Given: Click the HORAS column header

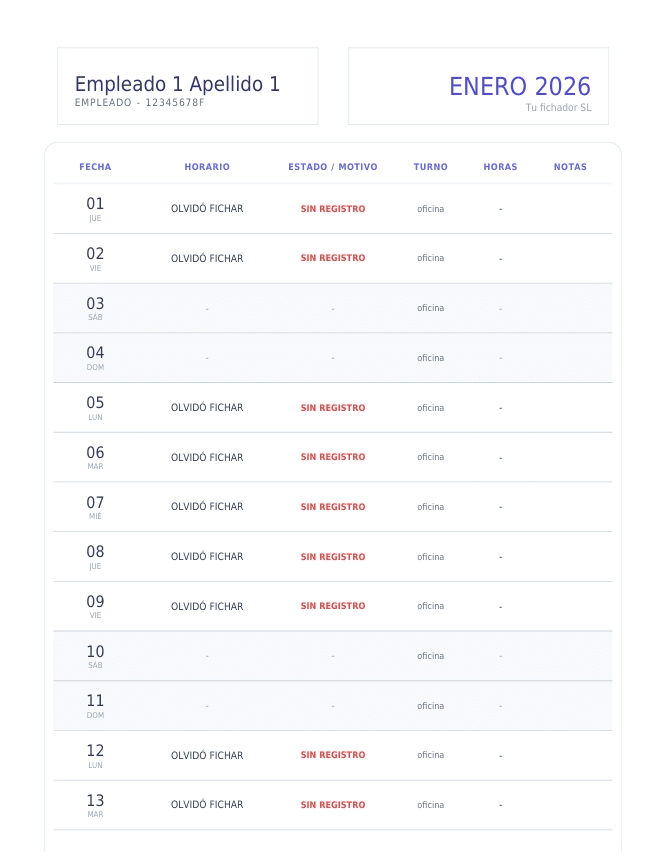Looking at the screenshot, I should pos(500,167).
